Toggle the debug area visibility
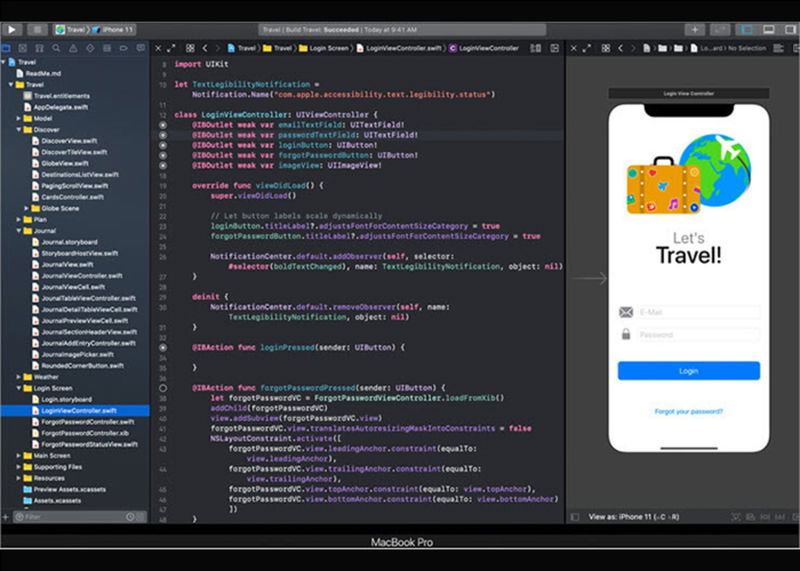The height and width of the screenshot is (571, 800). pos(769,30)
